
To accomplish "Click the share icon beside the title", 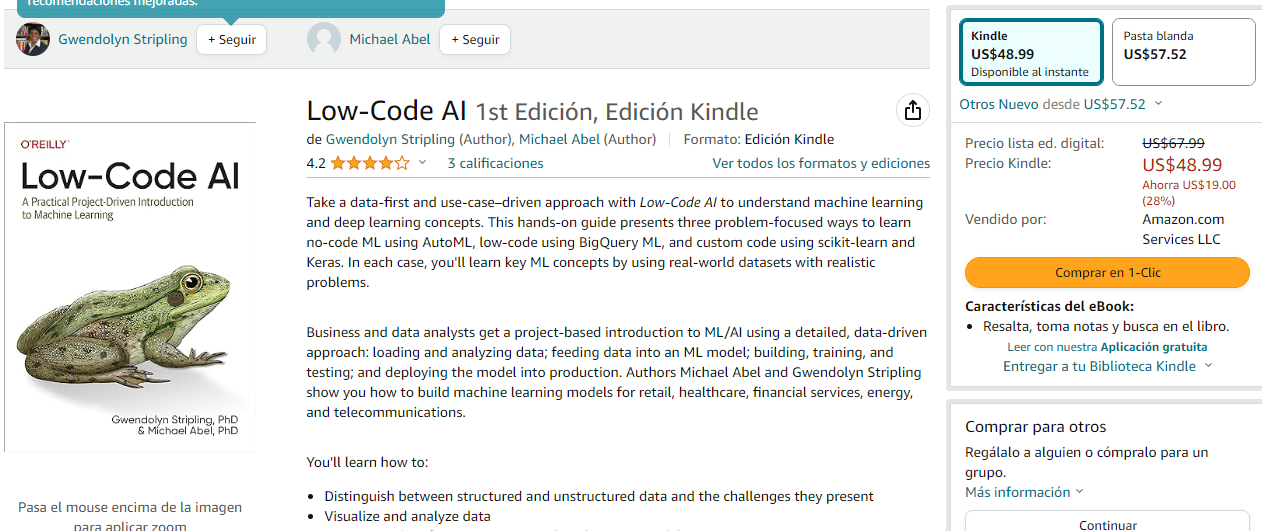I will pos(912,111).
